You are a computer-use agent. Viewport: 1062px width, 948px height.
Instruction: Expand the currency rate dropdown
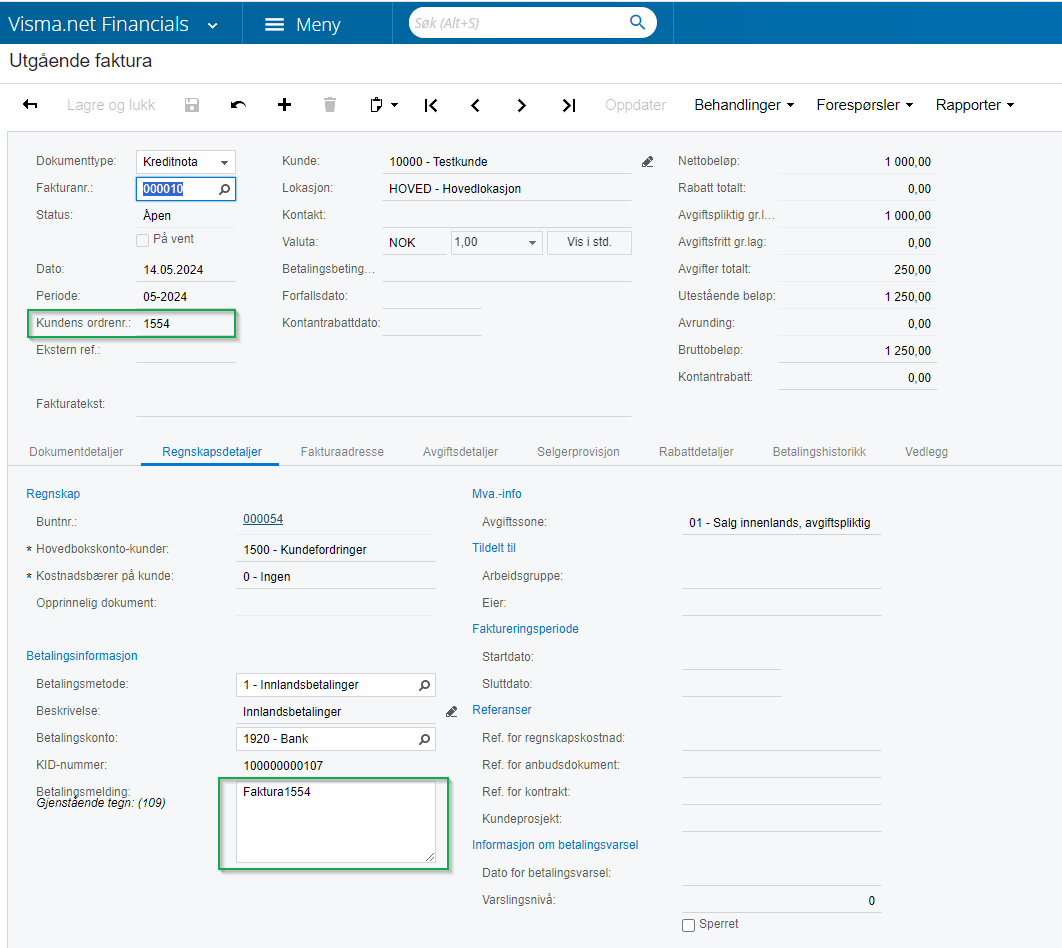532,243
